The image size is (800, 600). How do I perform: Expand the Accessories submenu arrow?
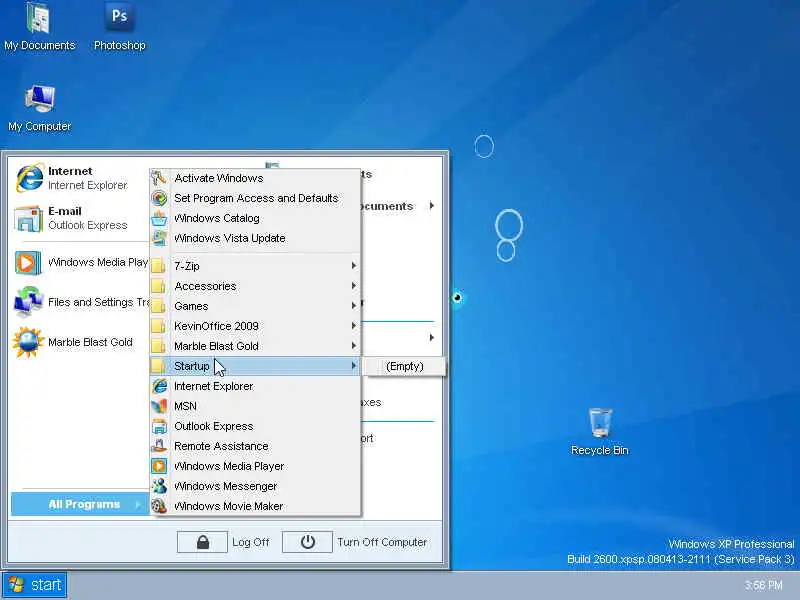coord(353,286)
